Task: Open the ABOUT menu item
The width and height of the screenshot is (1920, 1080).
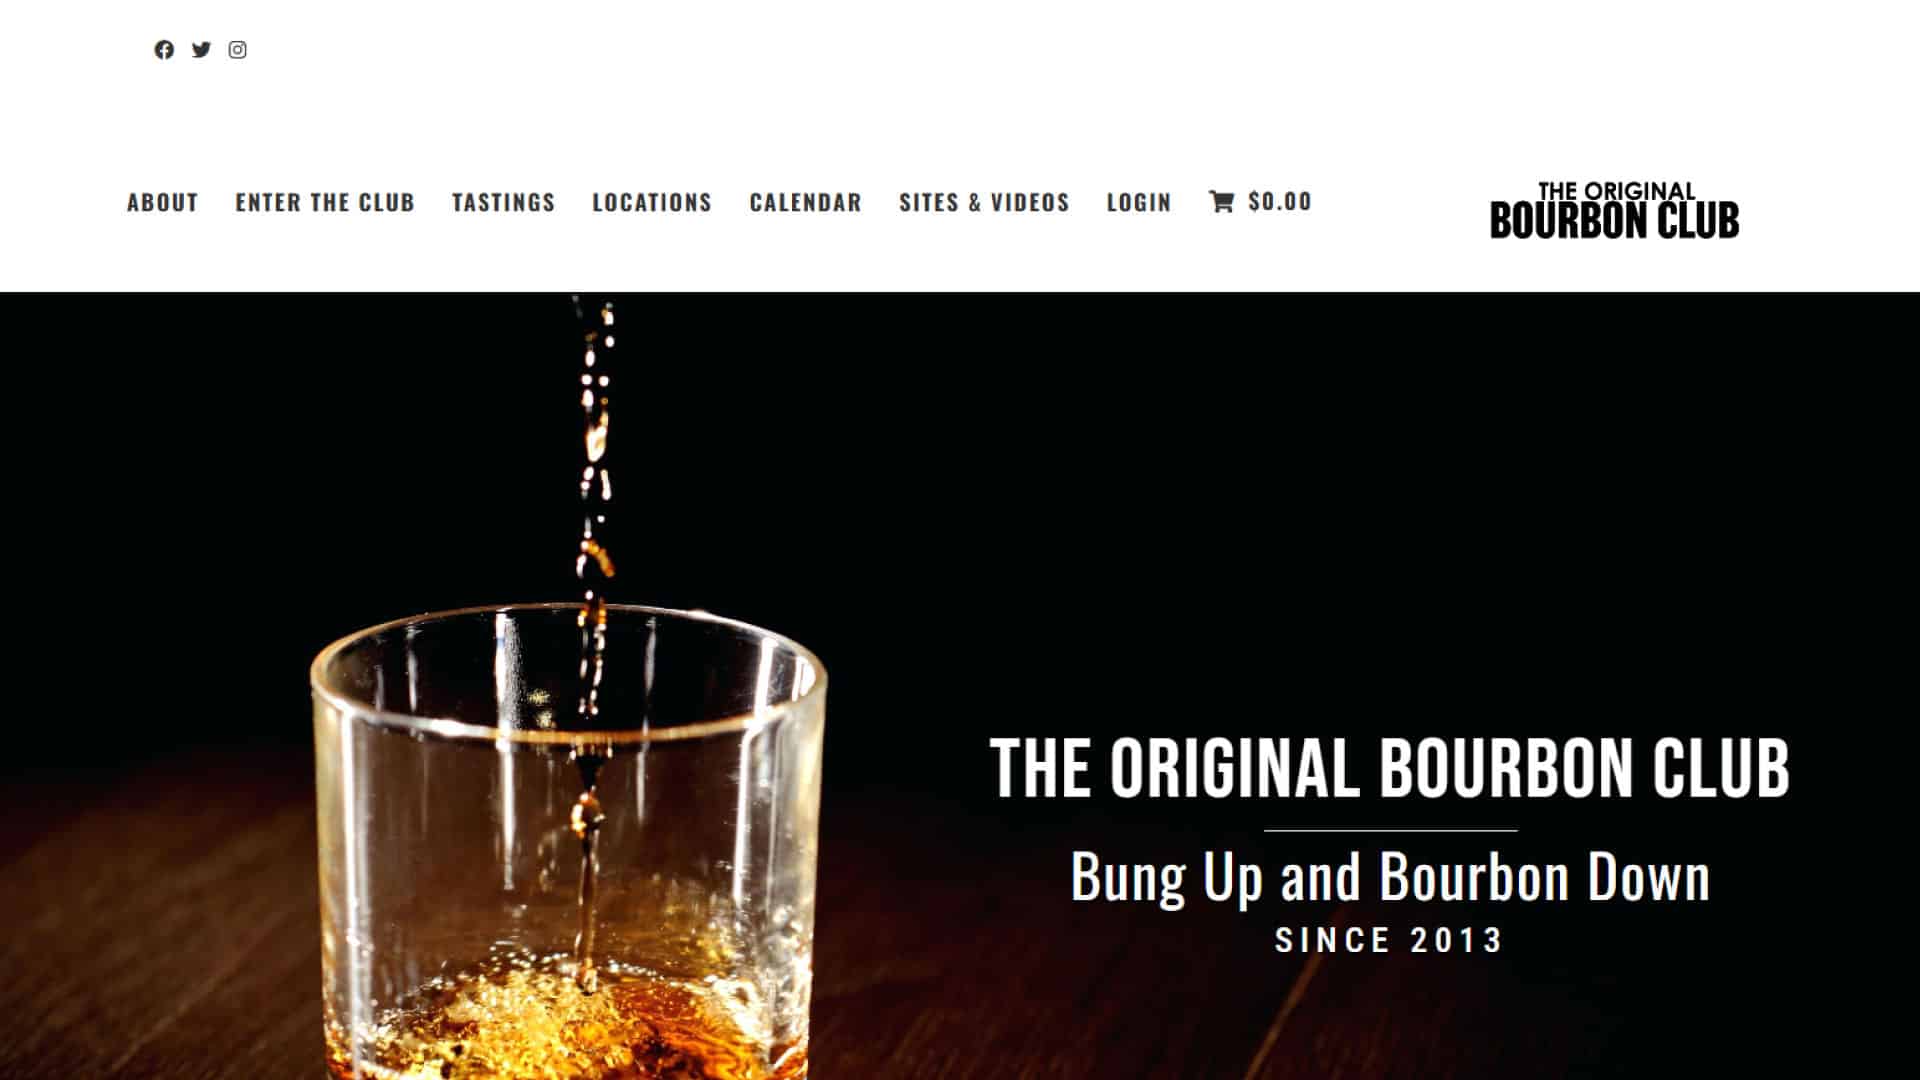Action: (162, 202)
